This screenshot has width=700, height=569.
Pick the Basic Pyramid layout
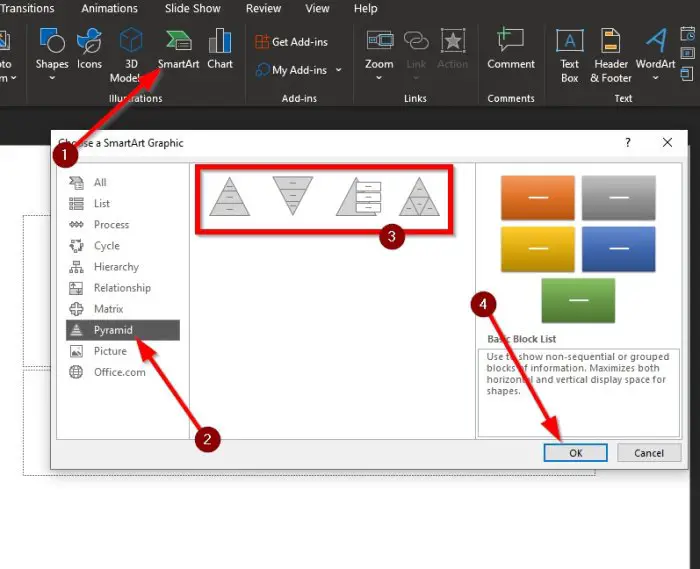click(229, 197)
